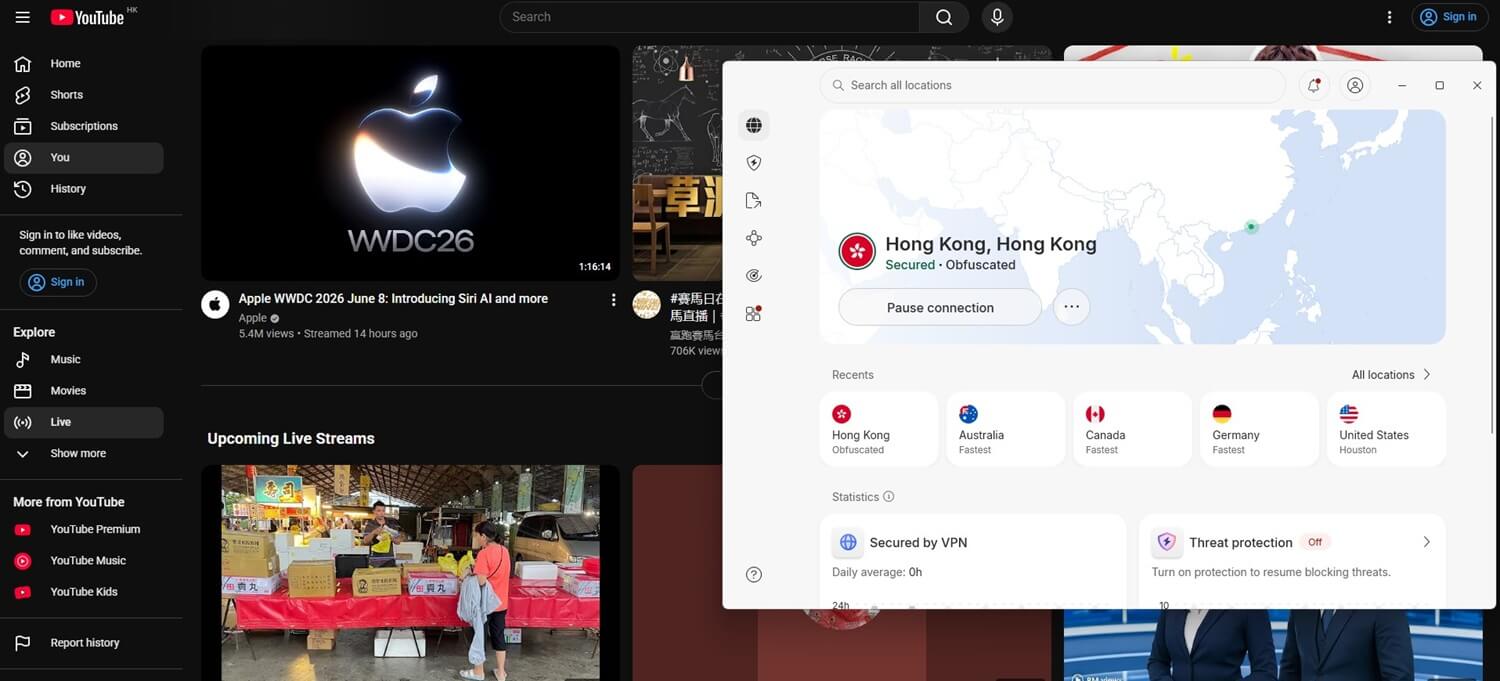Open YouTube Music link

(84, 561)
